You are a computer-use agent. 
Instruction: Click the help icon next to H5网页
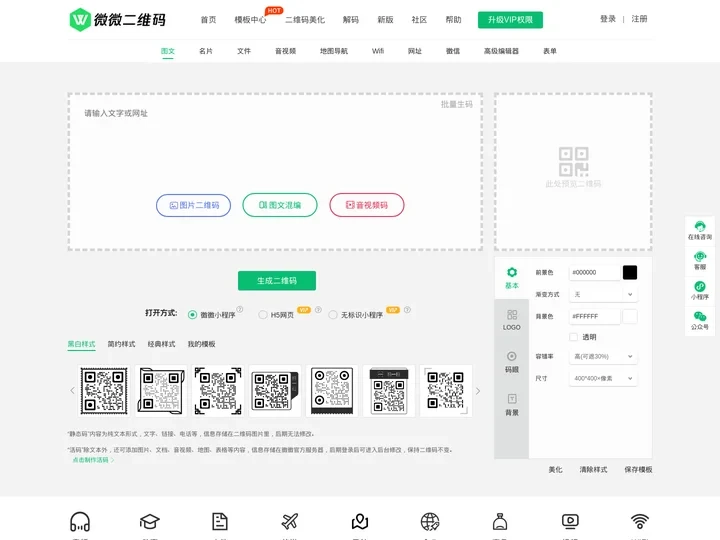[x=318, y=309]
